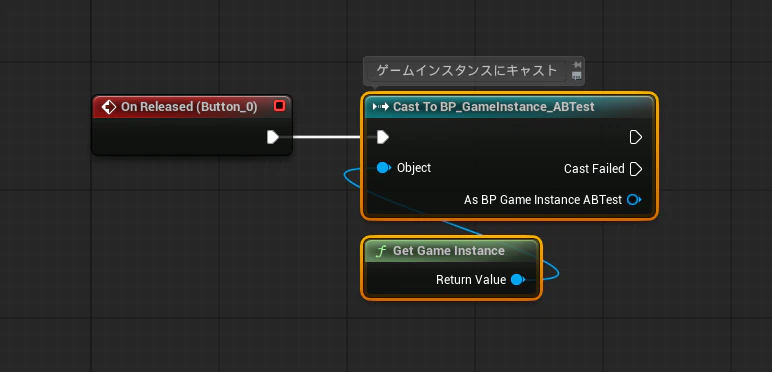Toggle comment bubble visibility icon below the pin
The height and width of the screenshot is (372, 772).
[x=577, y=76]
